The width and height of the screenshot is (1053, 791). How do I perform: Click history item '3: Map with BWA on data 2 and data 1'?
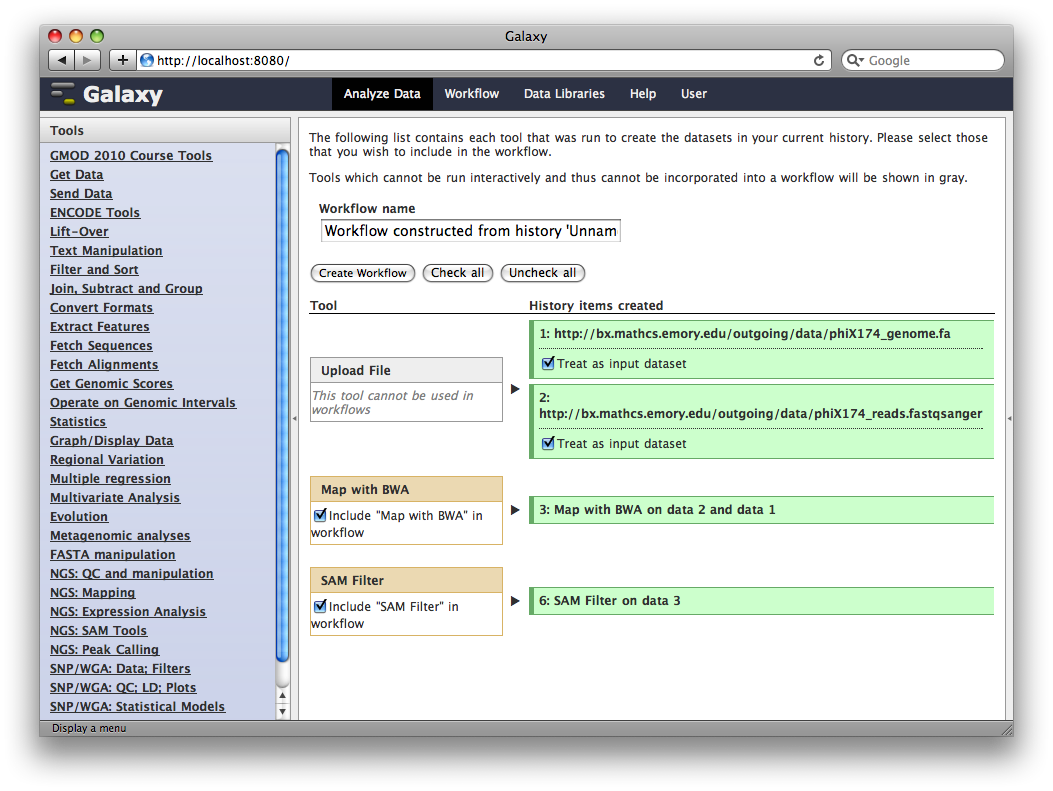[x=762, y=510]
